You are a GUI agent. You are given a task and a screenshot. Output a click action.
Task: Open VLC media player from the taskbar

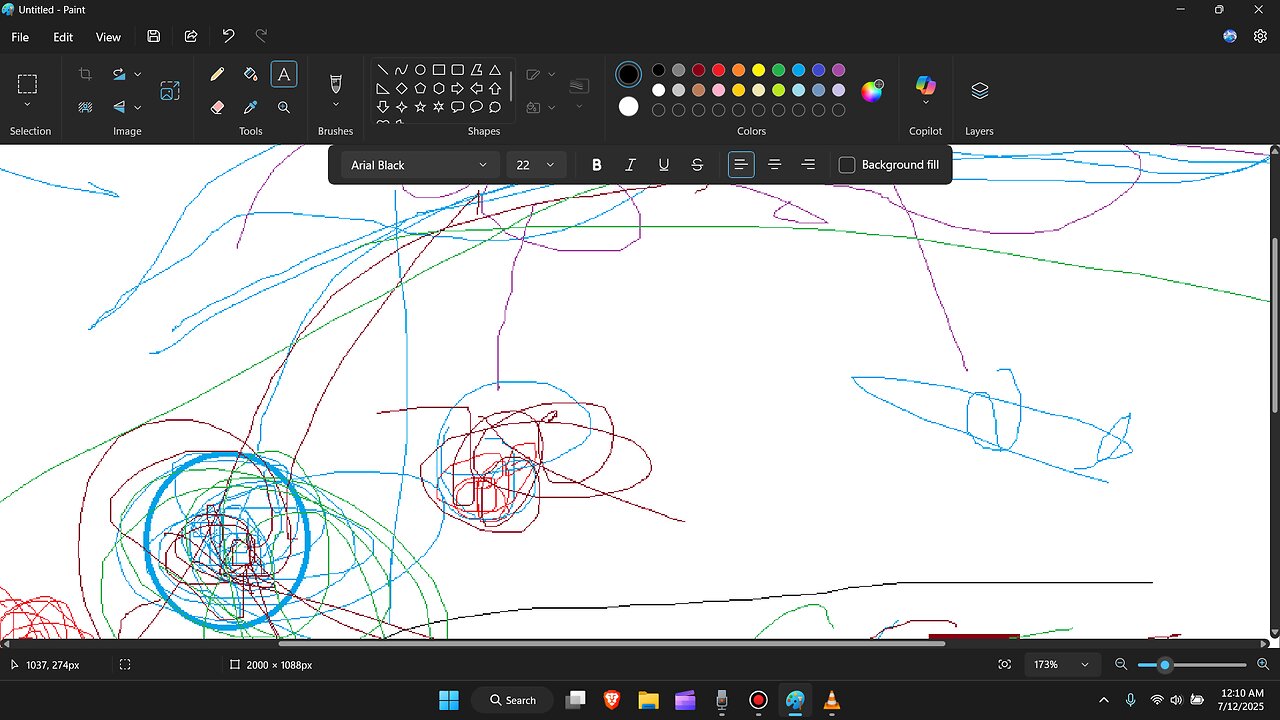[831, 700]
